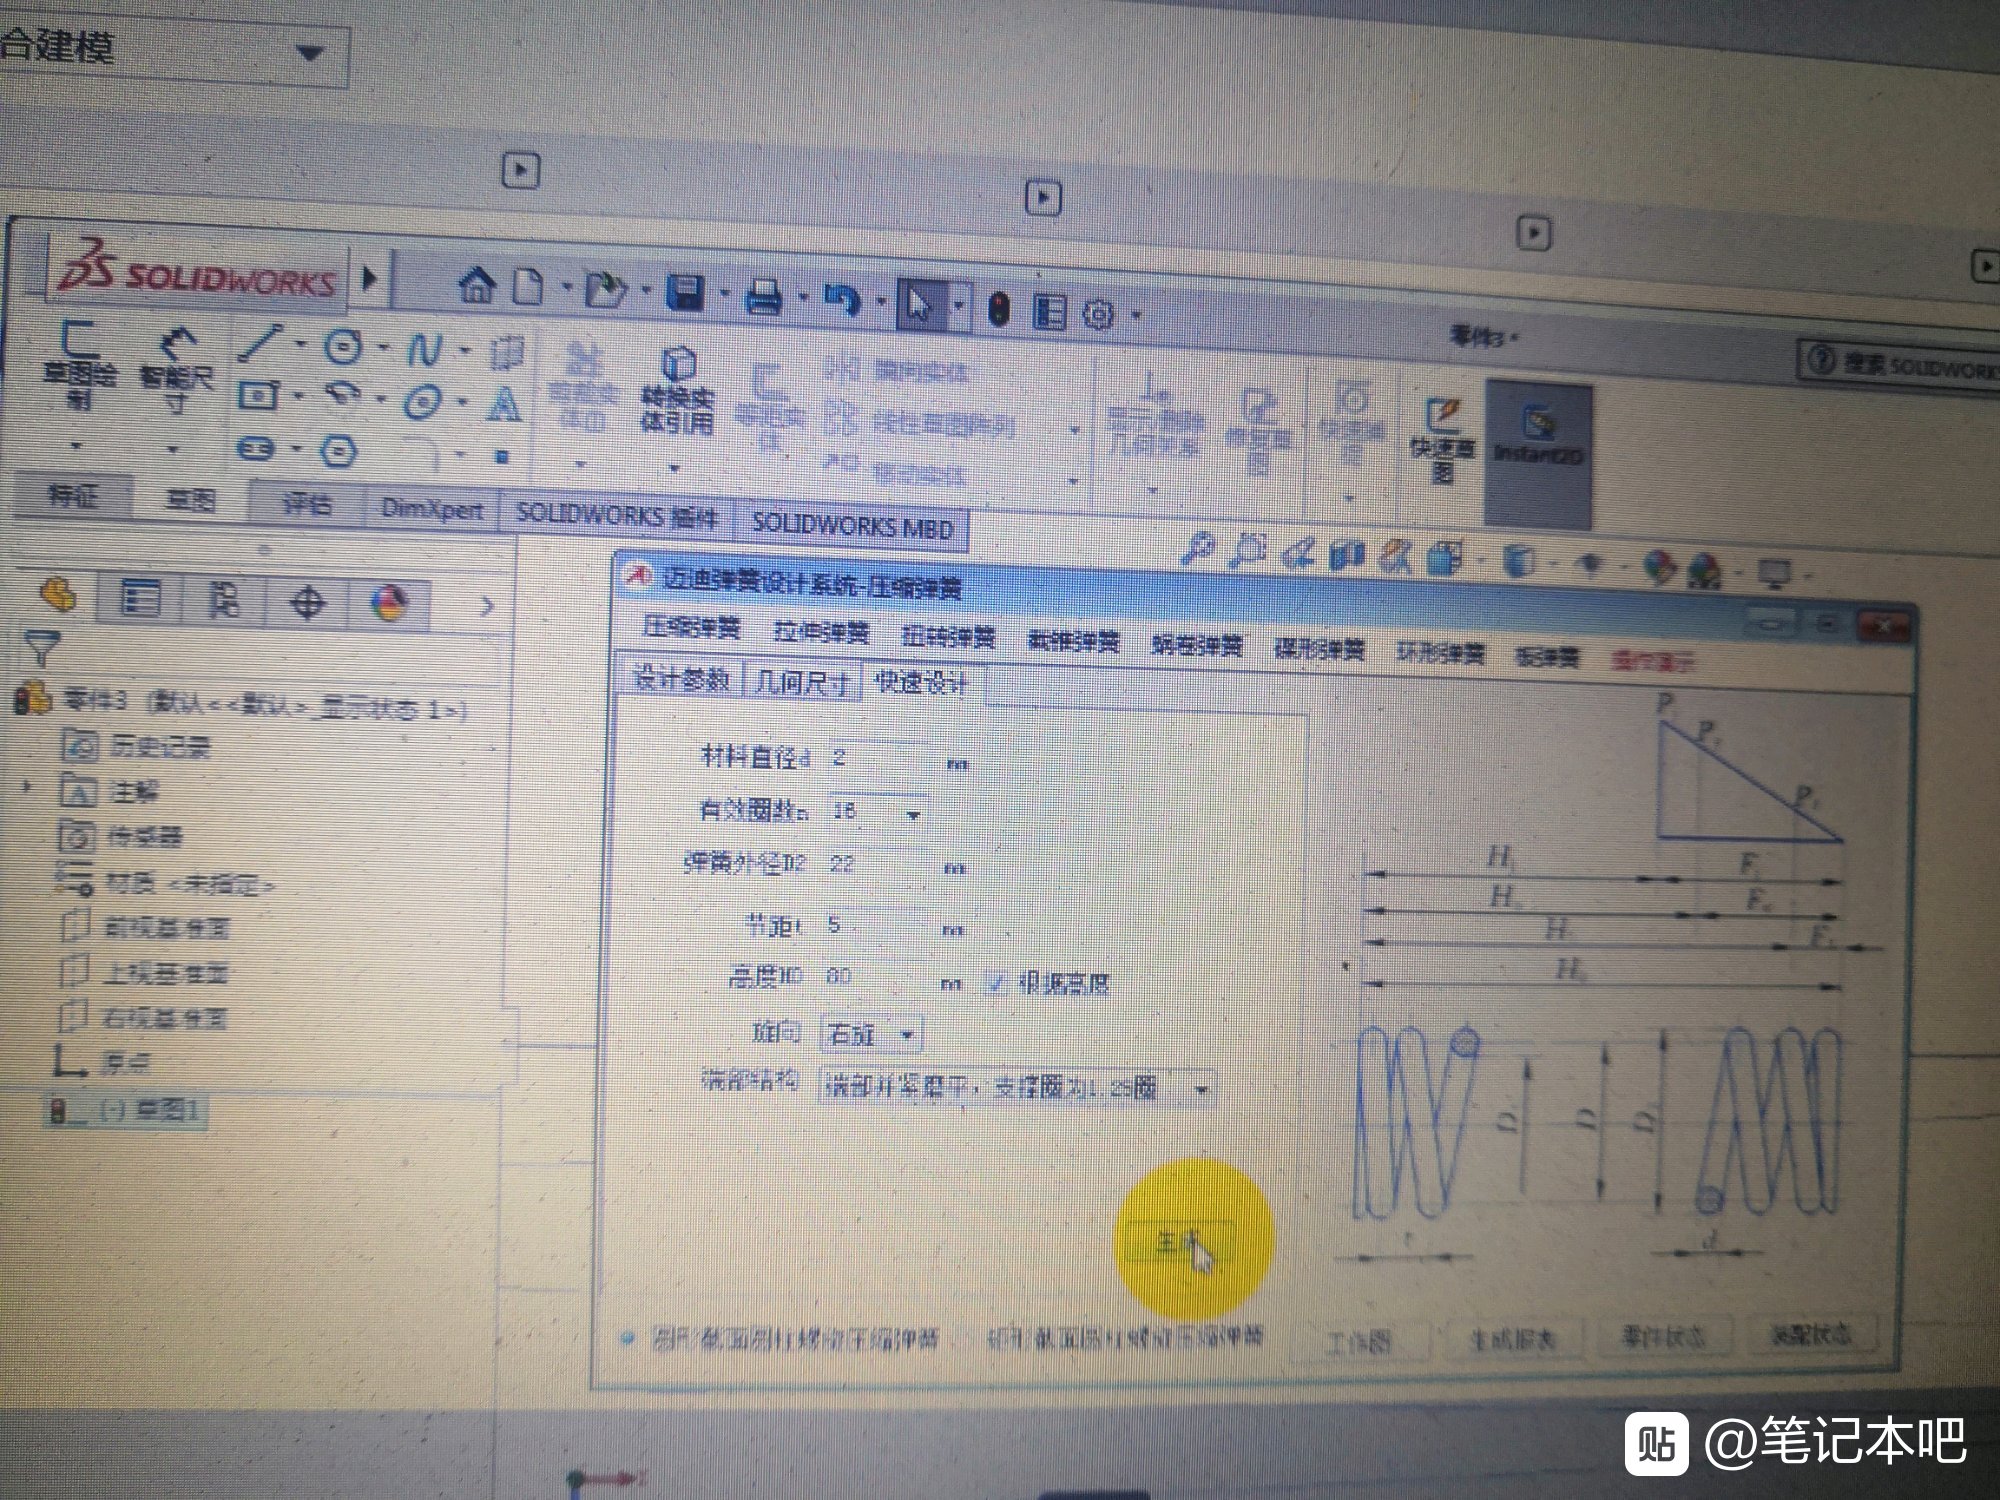Click the 生成 button in the spring dialog
Image resolution: width=2000 pixels, height=1500 pixels.
pyautogui.click(x=1180, y=1242)
